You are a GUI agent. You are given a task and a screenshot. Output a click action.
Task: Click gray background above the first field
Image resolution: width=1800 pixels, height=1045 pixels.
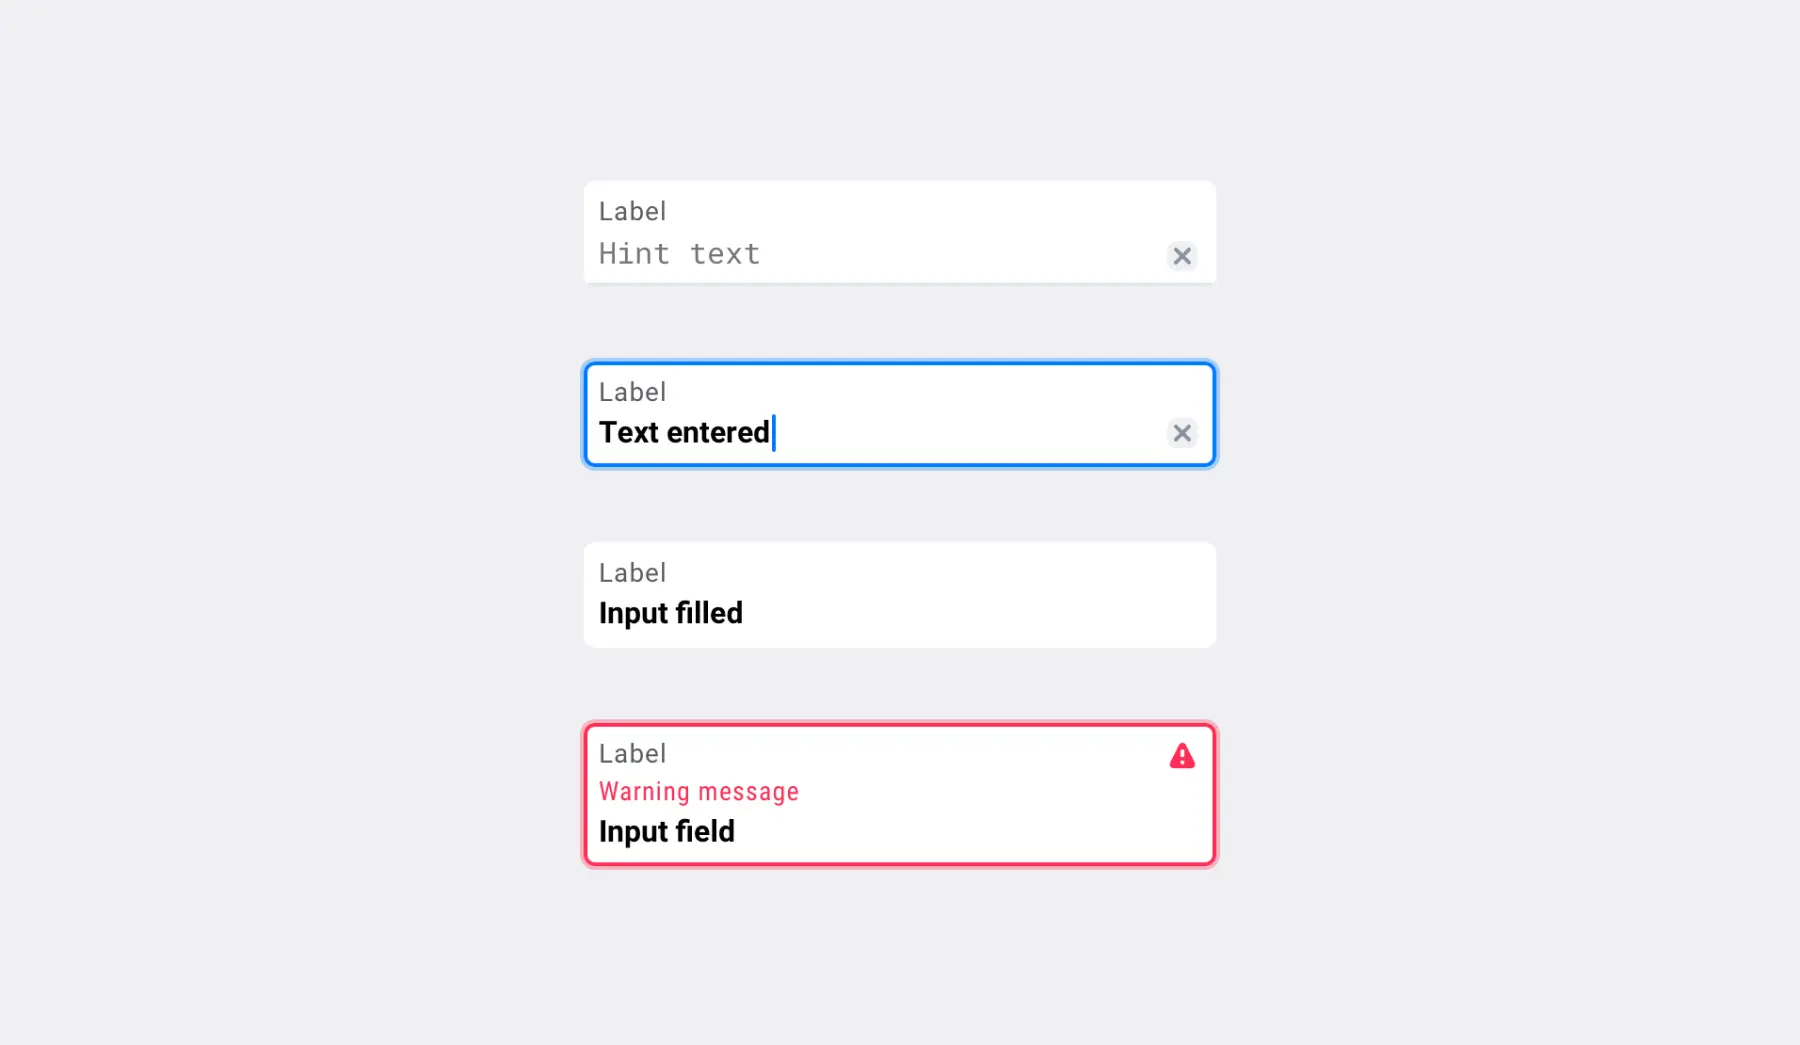point(900,90)
